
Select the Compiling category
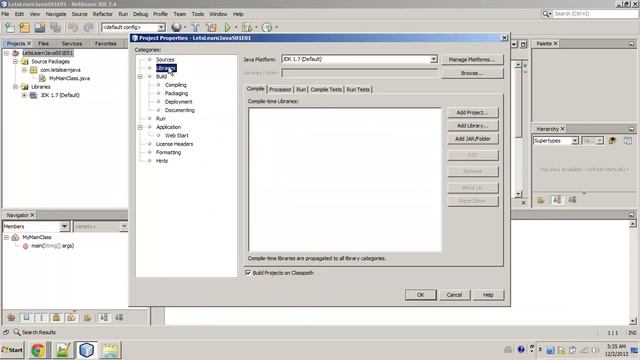[176, 85]
